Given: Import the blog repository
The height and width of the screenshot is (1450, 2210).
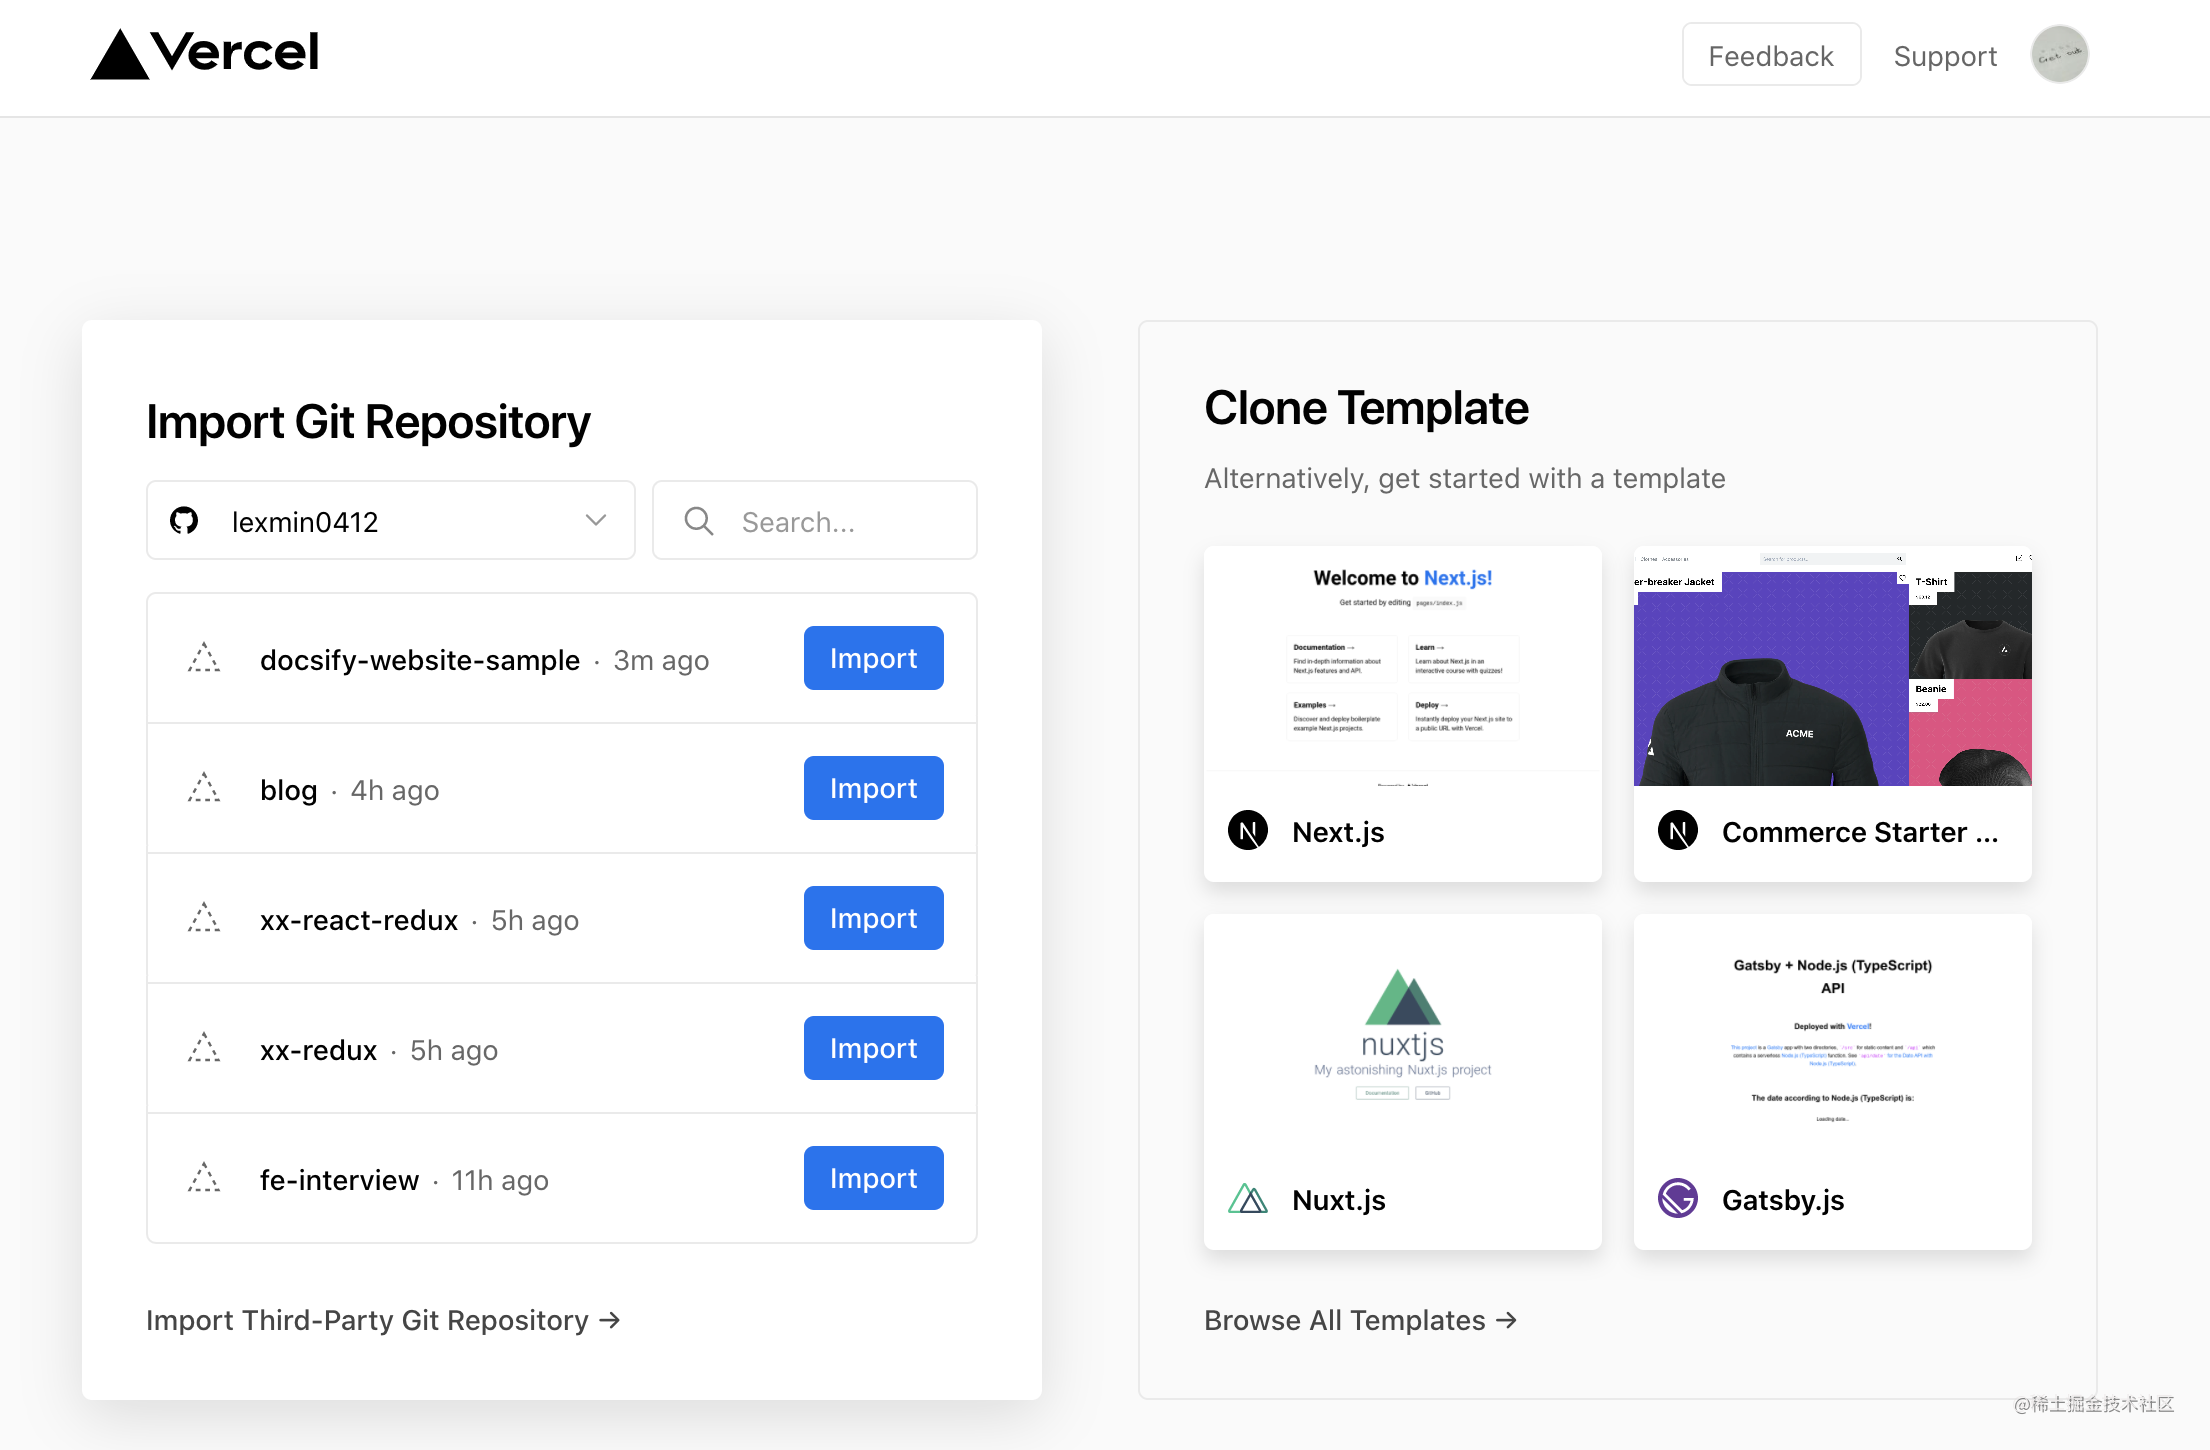Looking at the screenshot, I should [874, 788].
